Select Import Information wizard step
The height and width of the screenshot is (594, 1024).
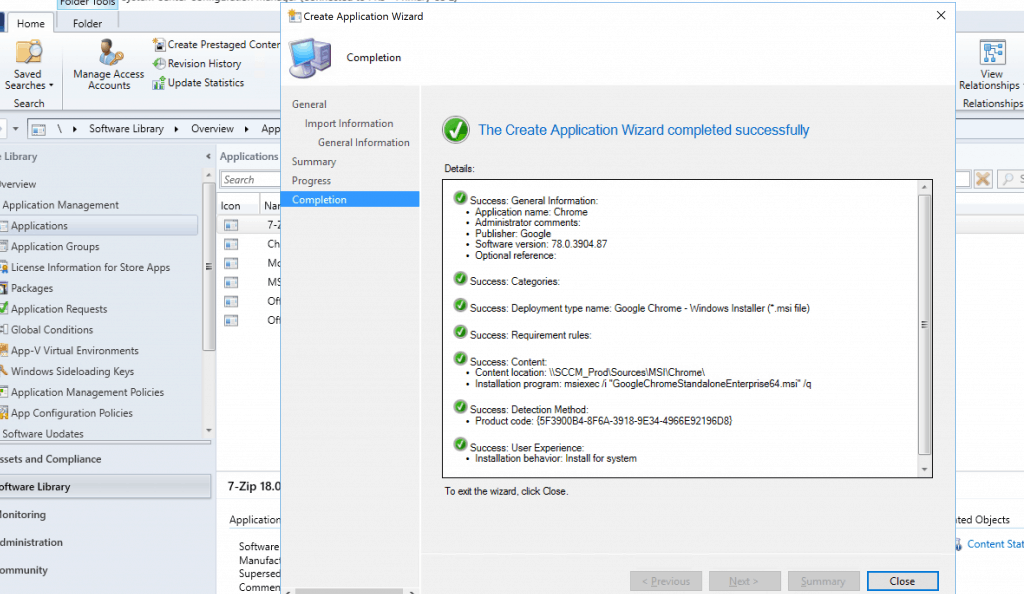click(349, 123)
